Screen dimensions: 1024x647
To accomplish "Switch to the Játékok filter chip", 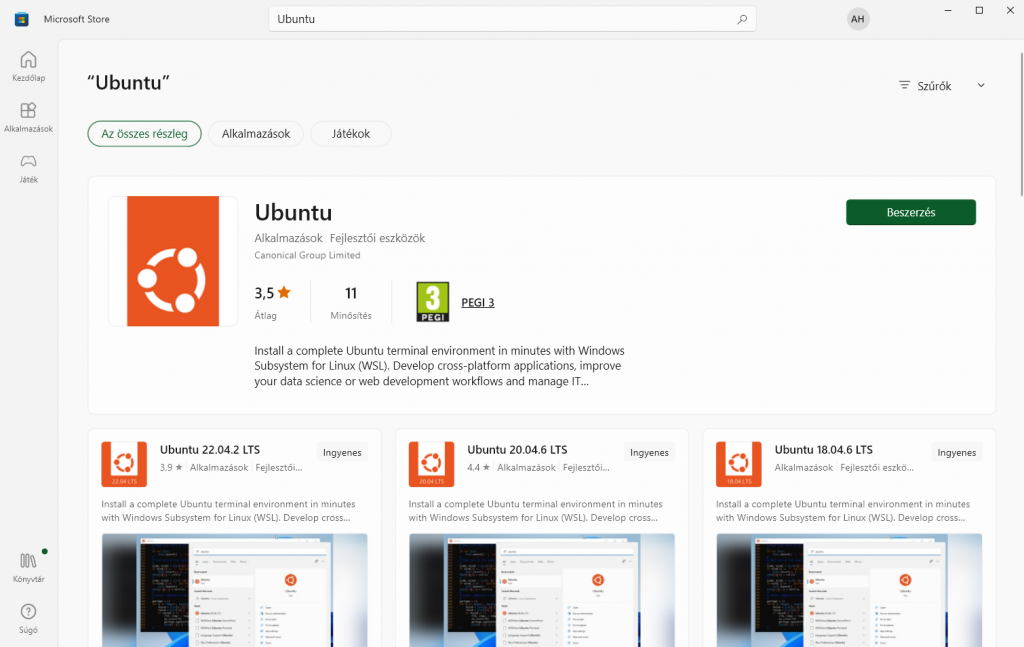I will click(350, 134).
